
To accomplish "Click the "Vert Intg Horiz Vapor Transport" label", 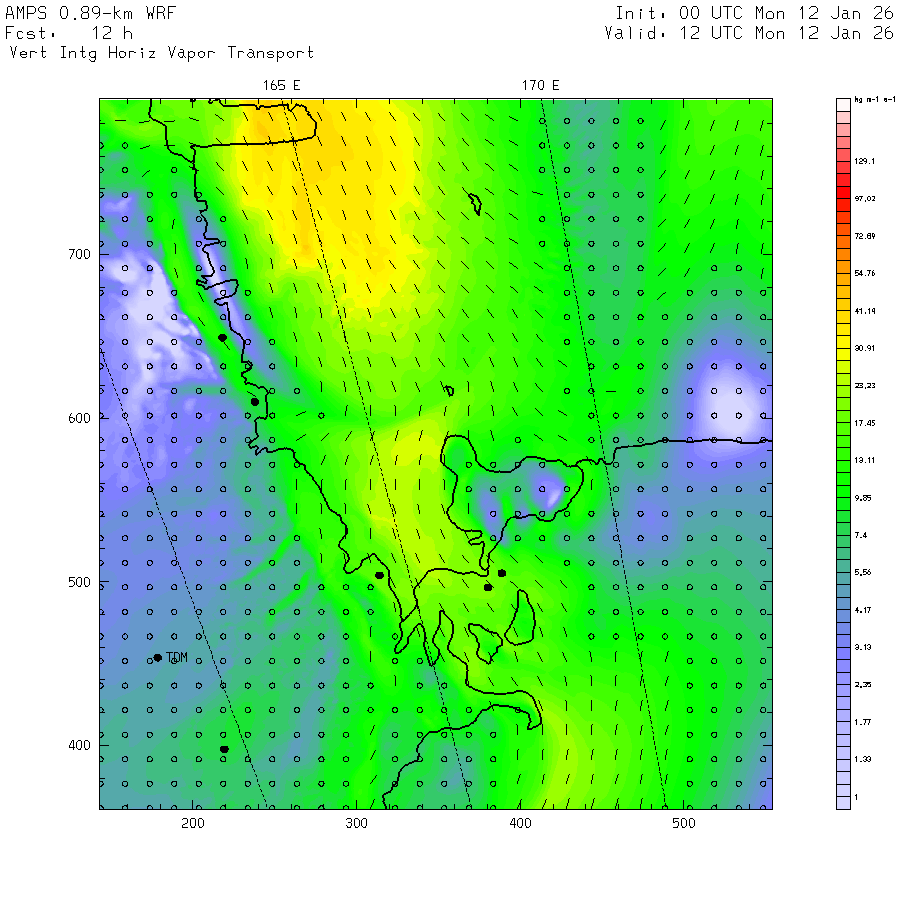I will click(162, 53).
